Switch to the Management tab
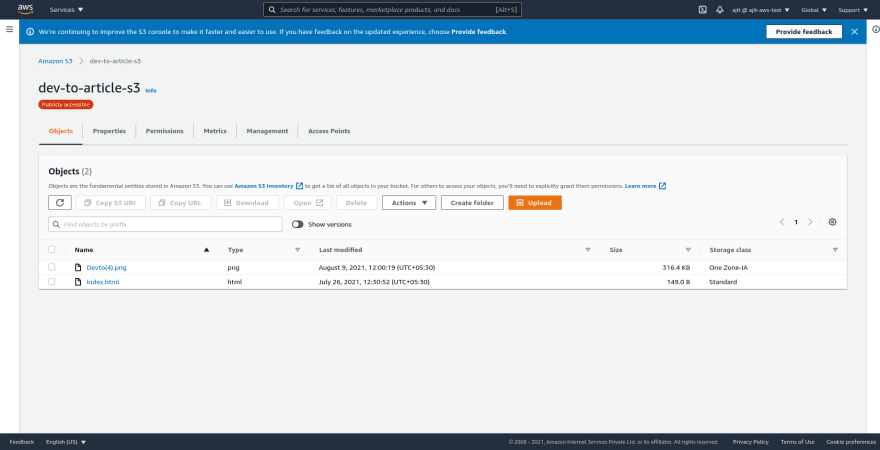The width and height of the screenshot is (880, 450). click(x=267, y=131)
